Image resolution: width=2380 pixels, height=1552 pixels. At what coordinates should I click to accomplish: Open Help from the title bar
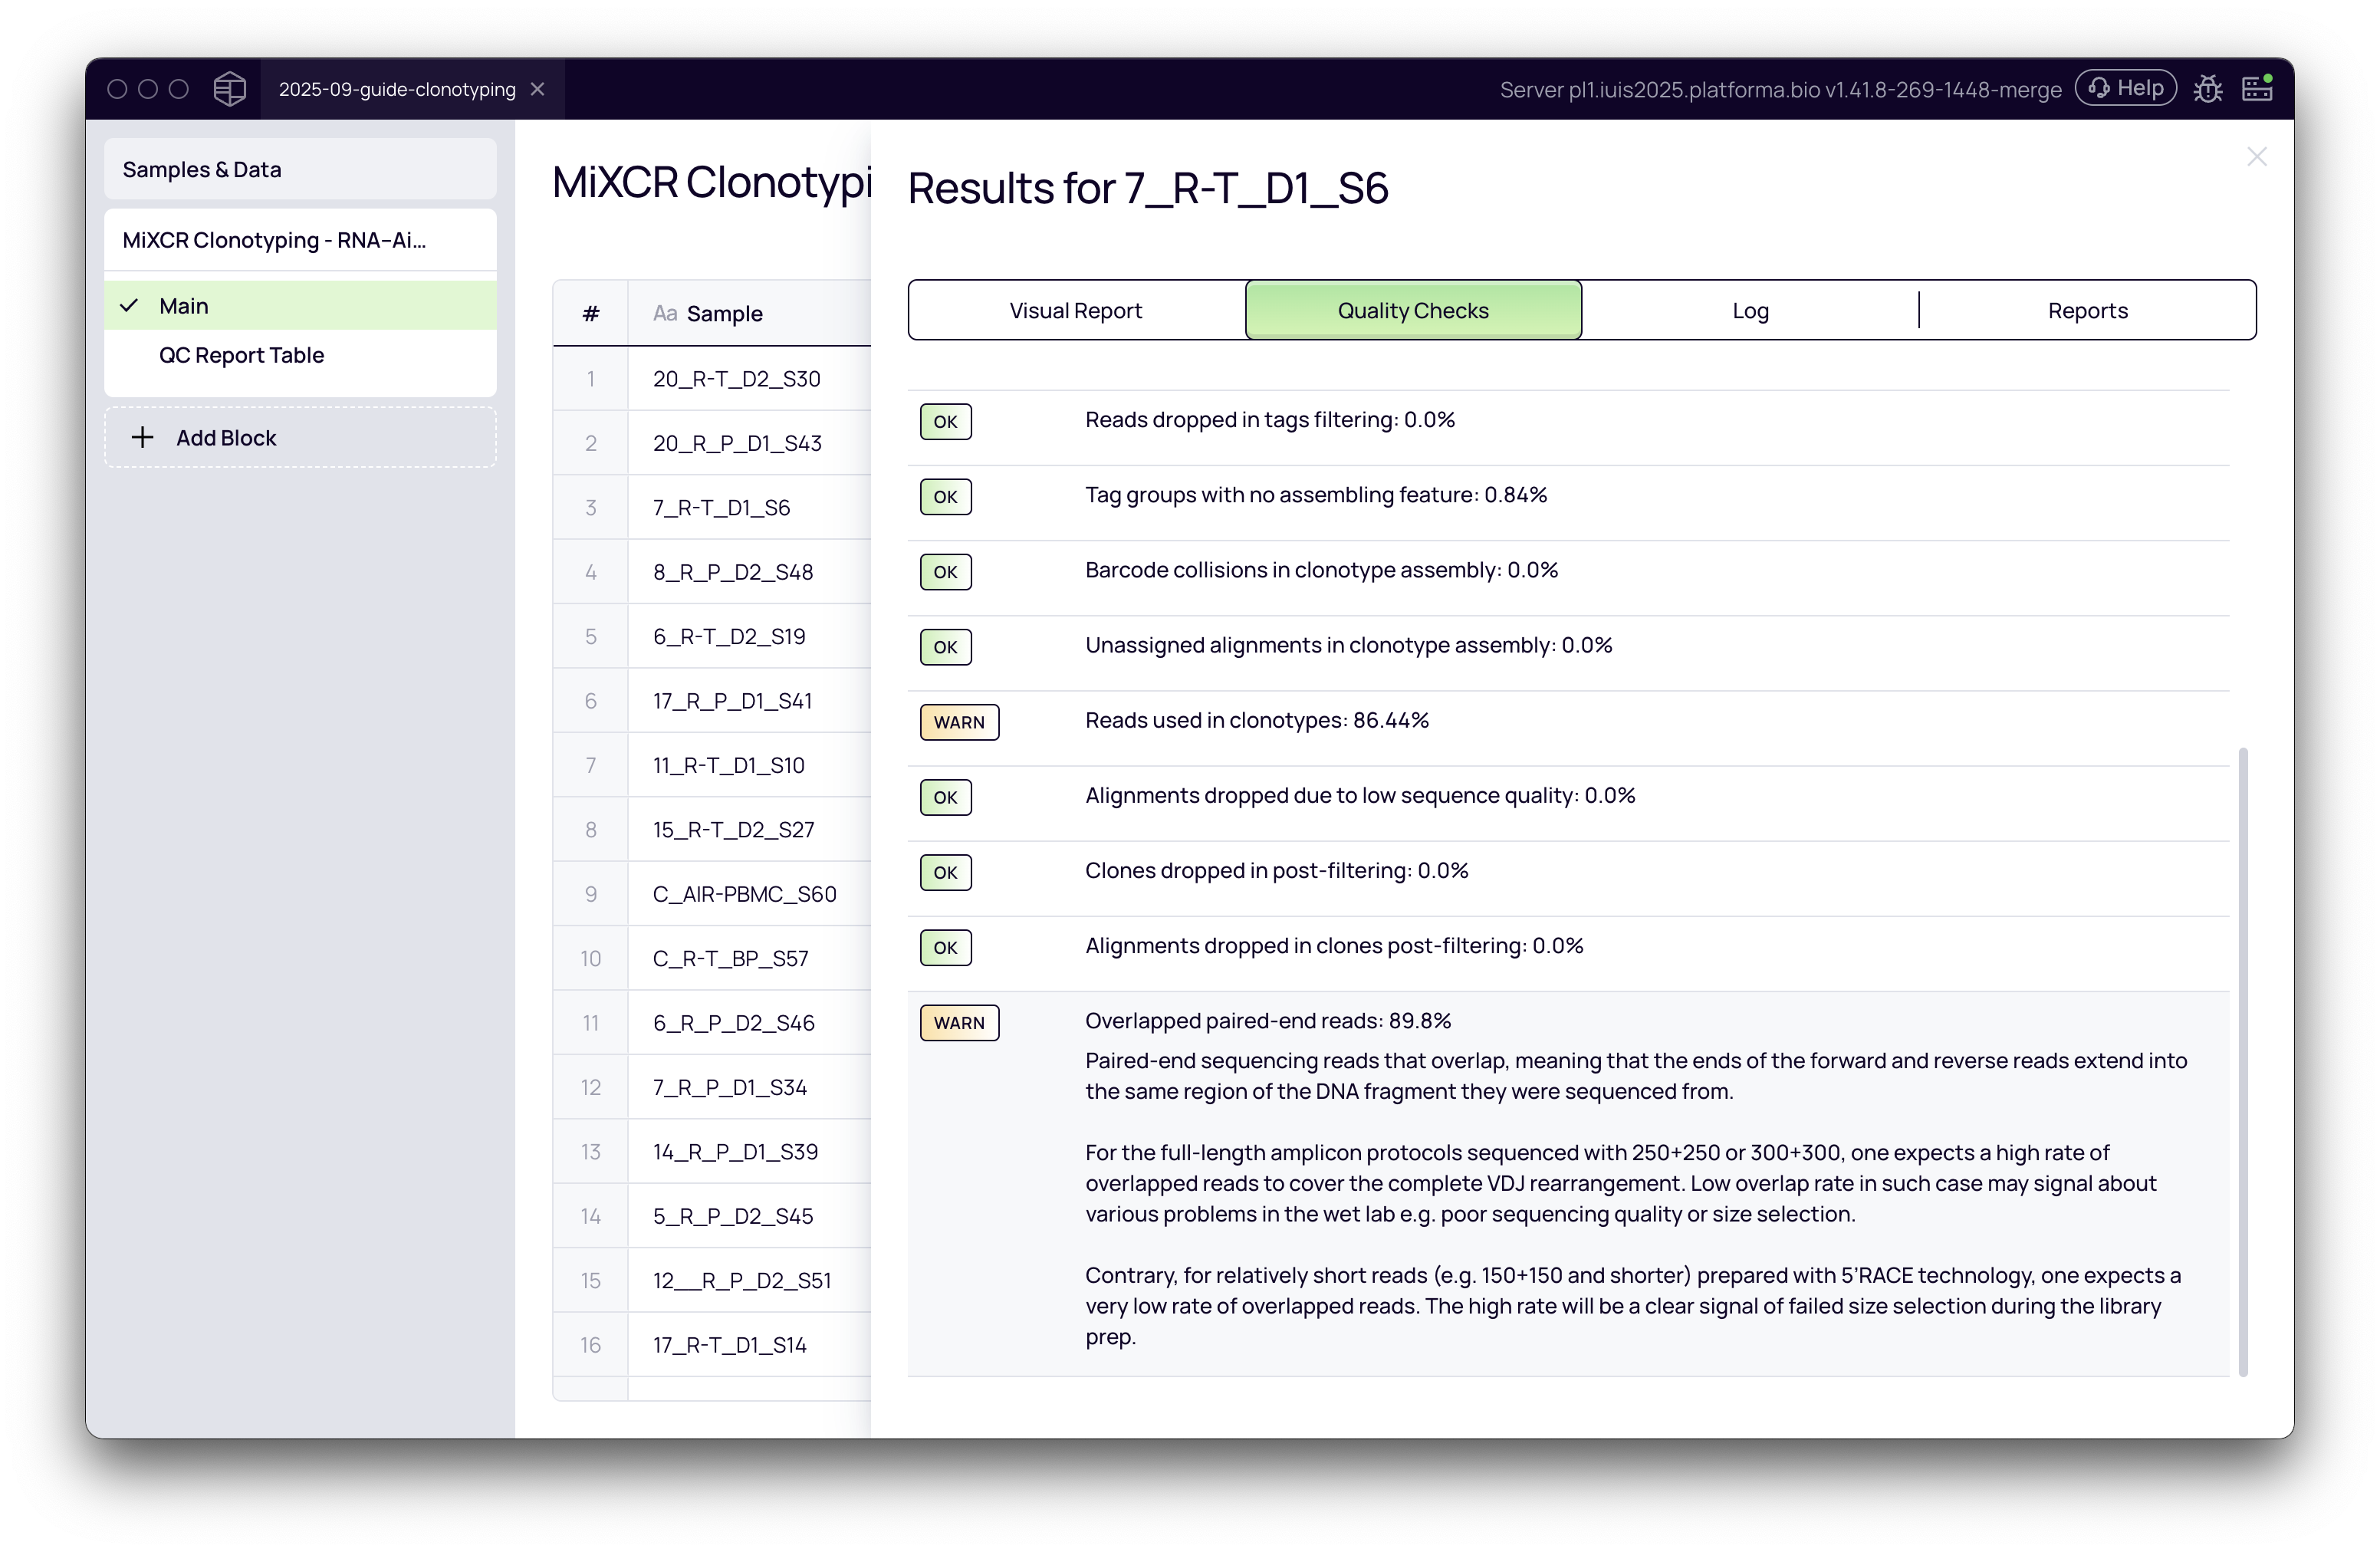click(x=2126, y=88)
